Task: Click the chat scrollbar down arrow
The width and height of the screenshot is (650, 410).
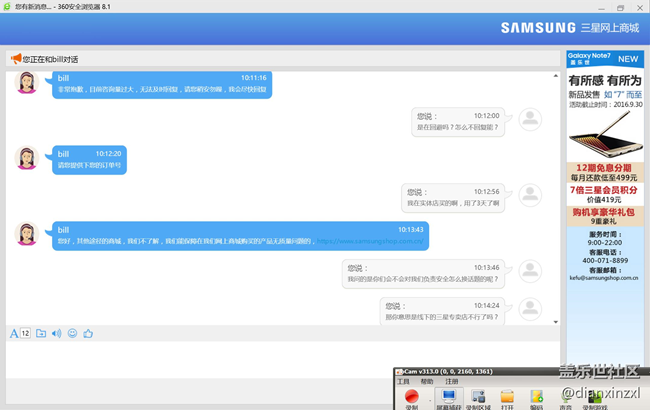Action: (x=555, y=322)
